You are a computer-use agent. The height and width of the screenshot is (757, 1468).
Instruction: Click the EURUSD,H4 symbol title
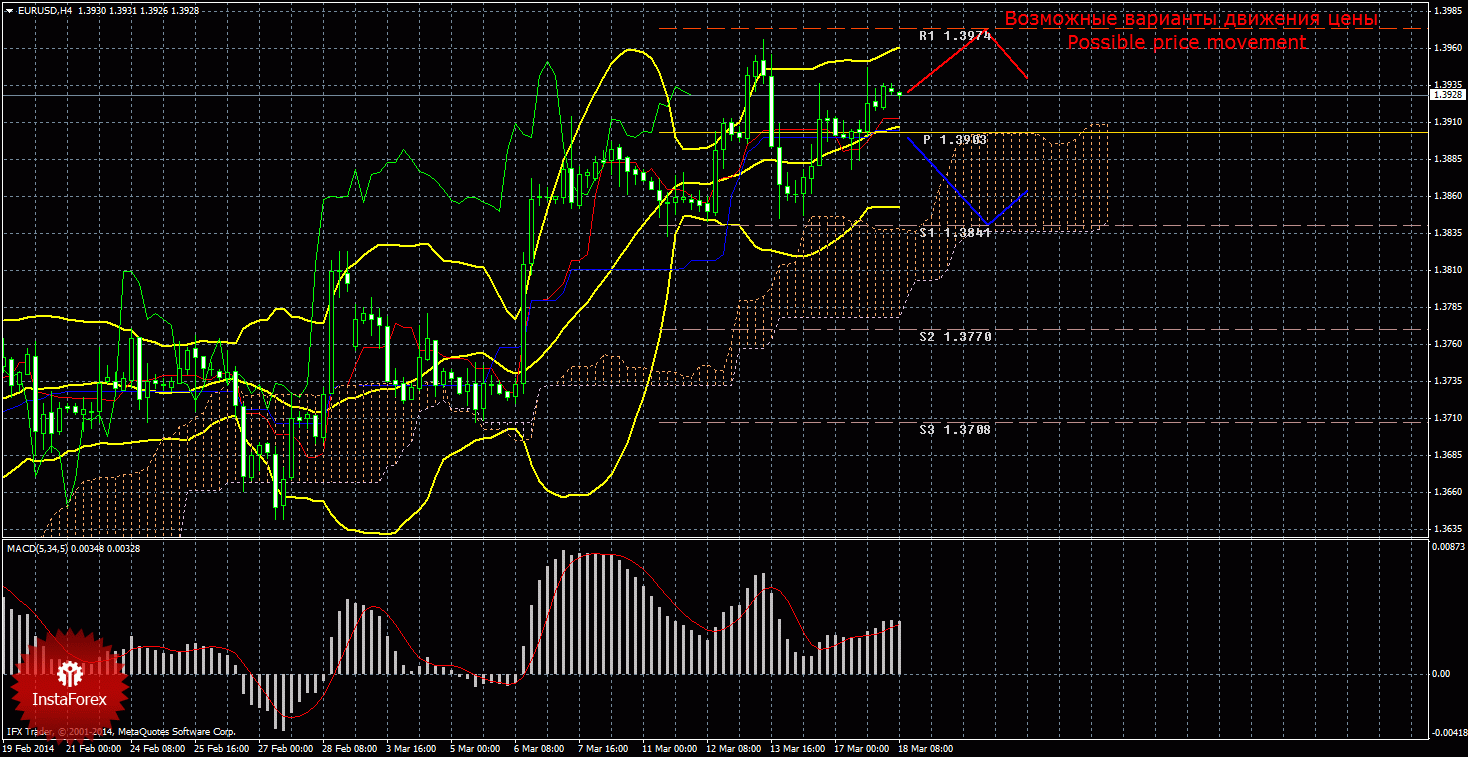coord(43,10)
